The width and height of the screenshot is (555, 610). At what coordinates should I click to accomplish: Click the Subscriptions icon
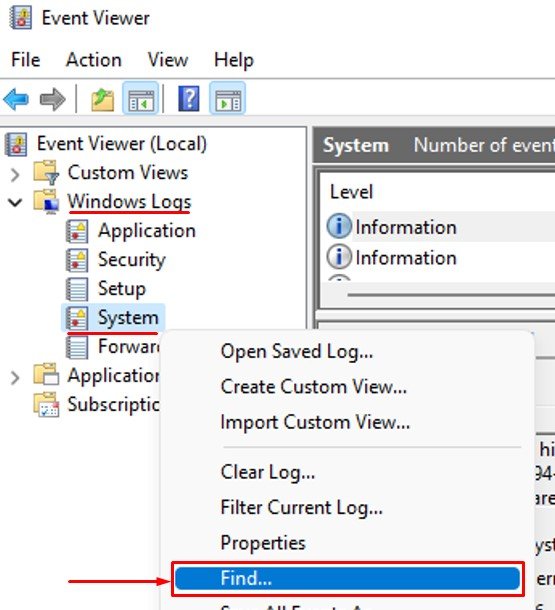46,405
